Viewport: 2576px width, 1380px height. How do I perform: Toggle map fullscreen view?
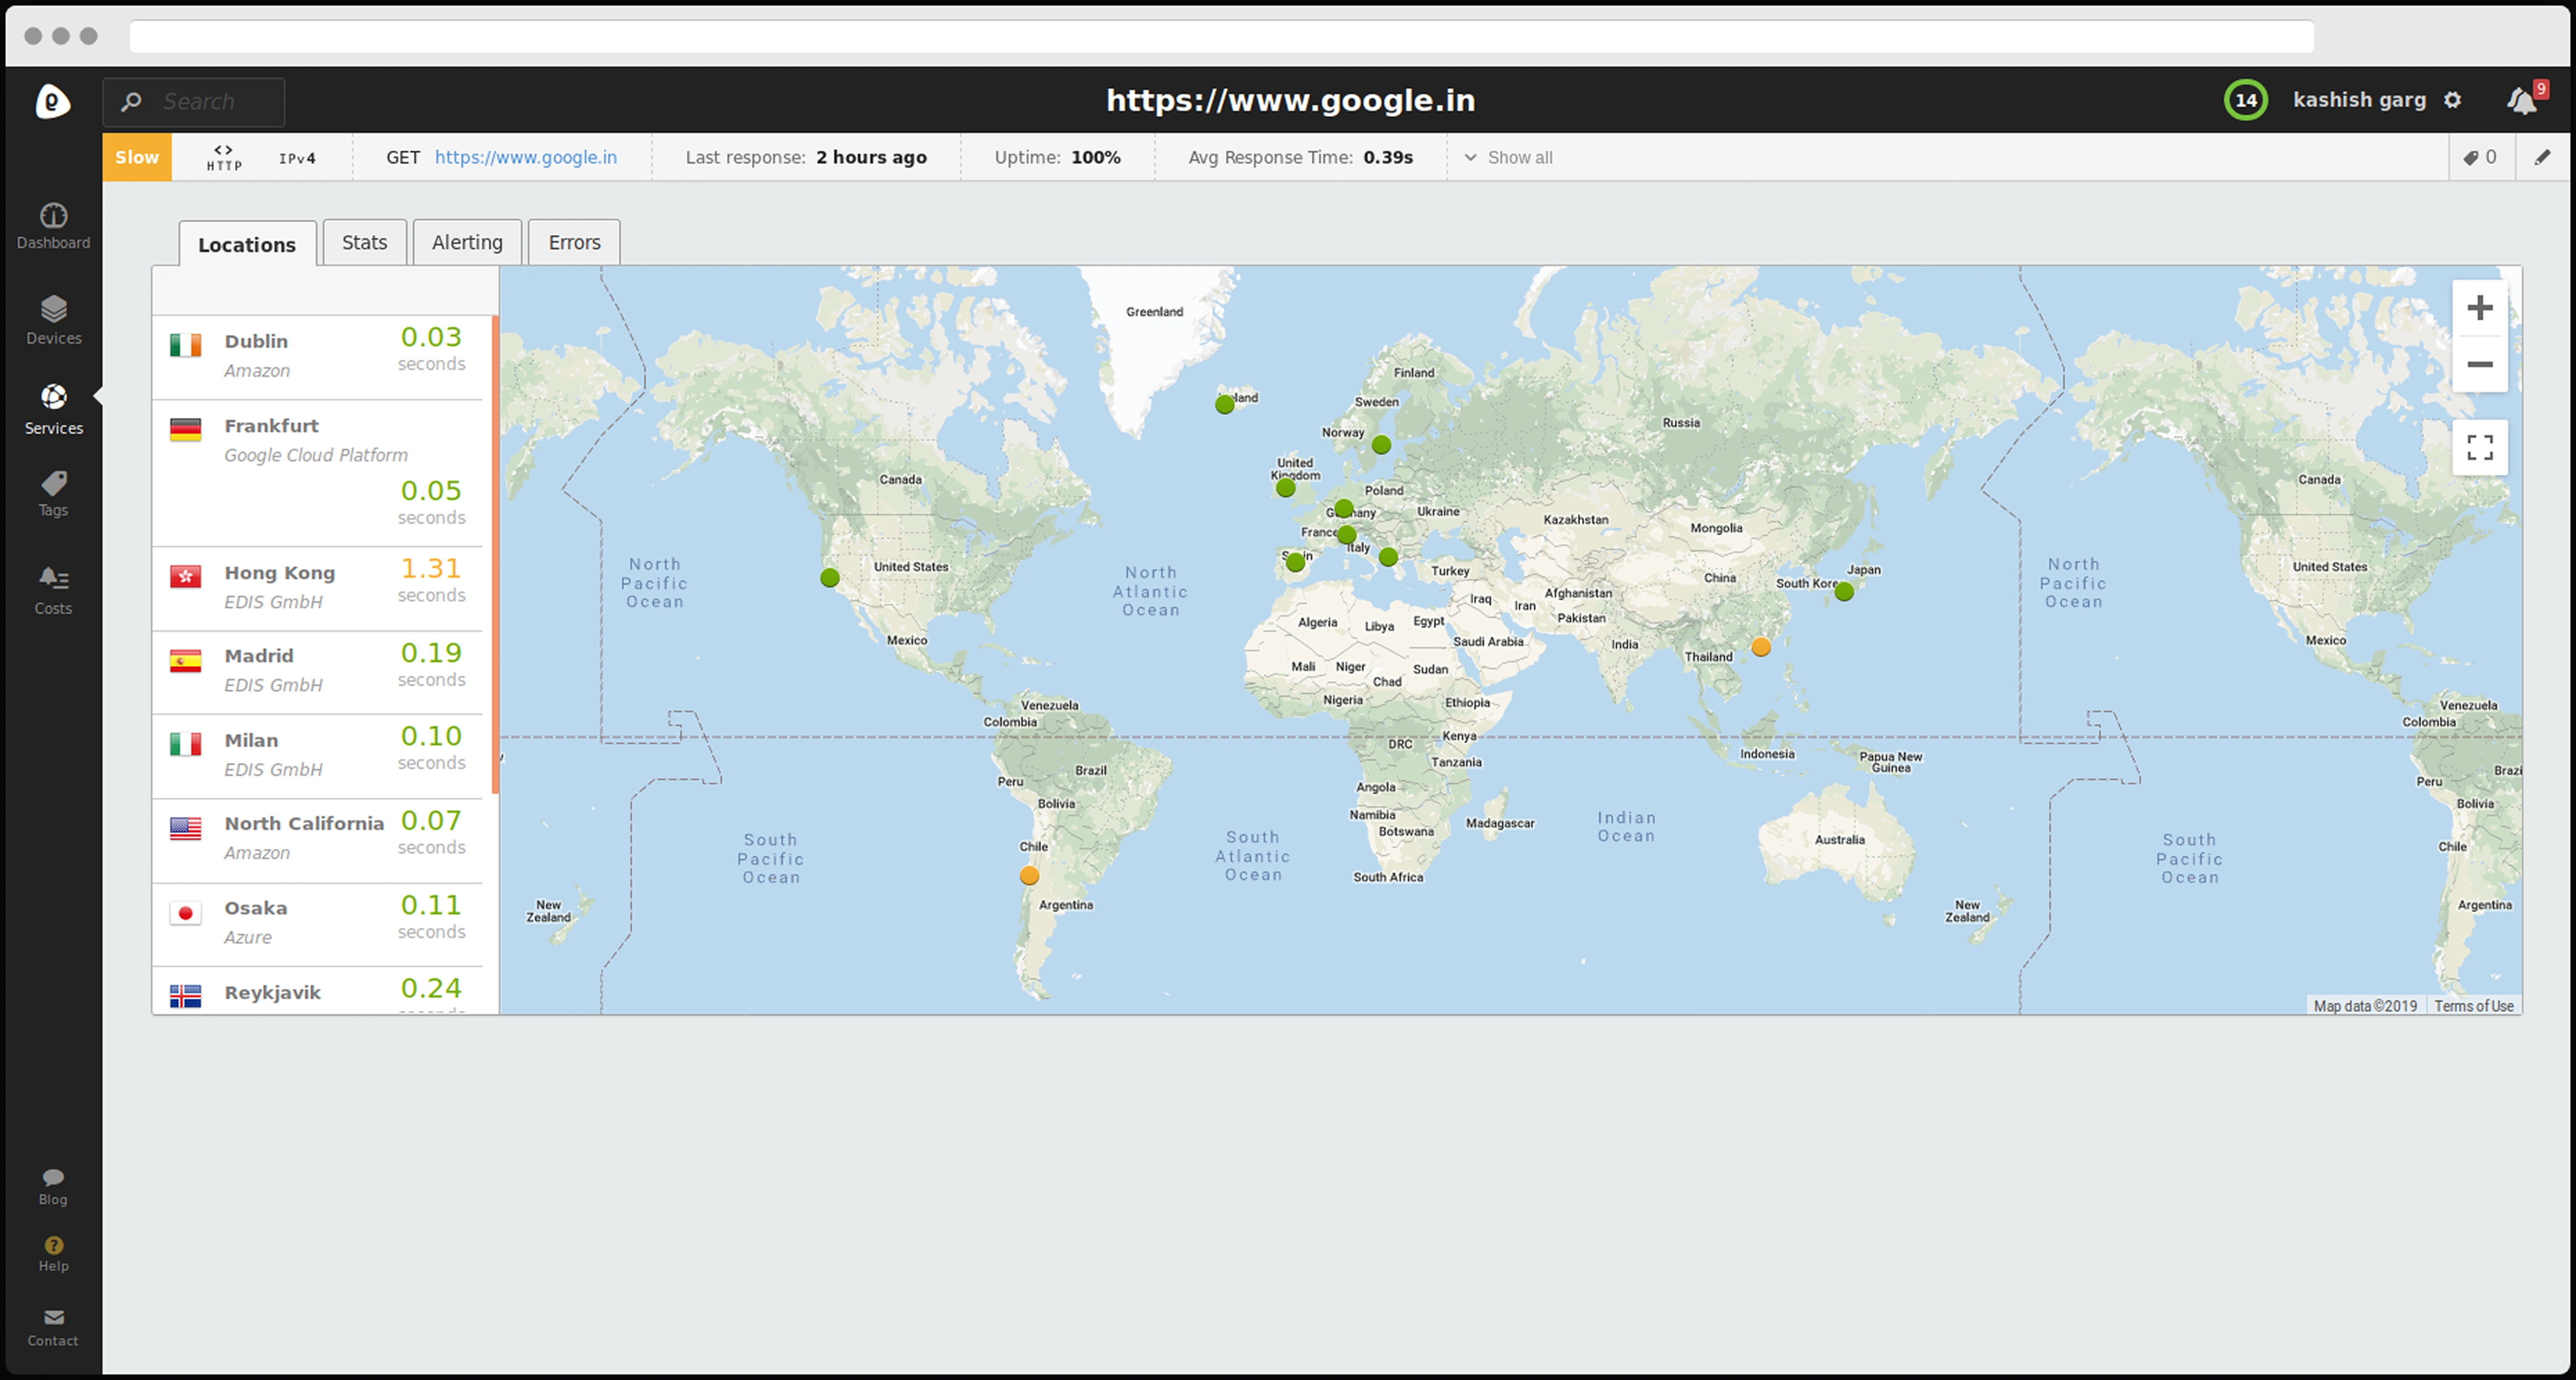tap(2479, 447)
